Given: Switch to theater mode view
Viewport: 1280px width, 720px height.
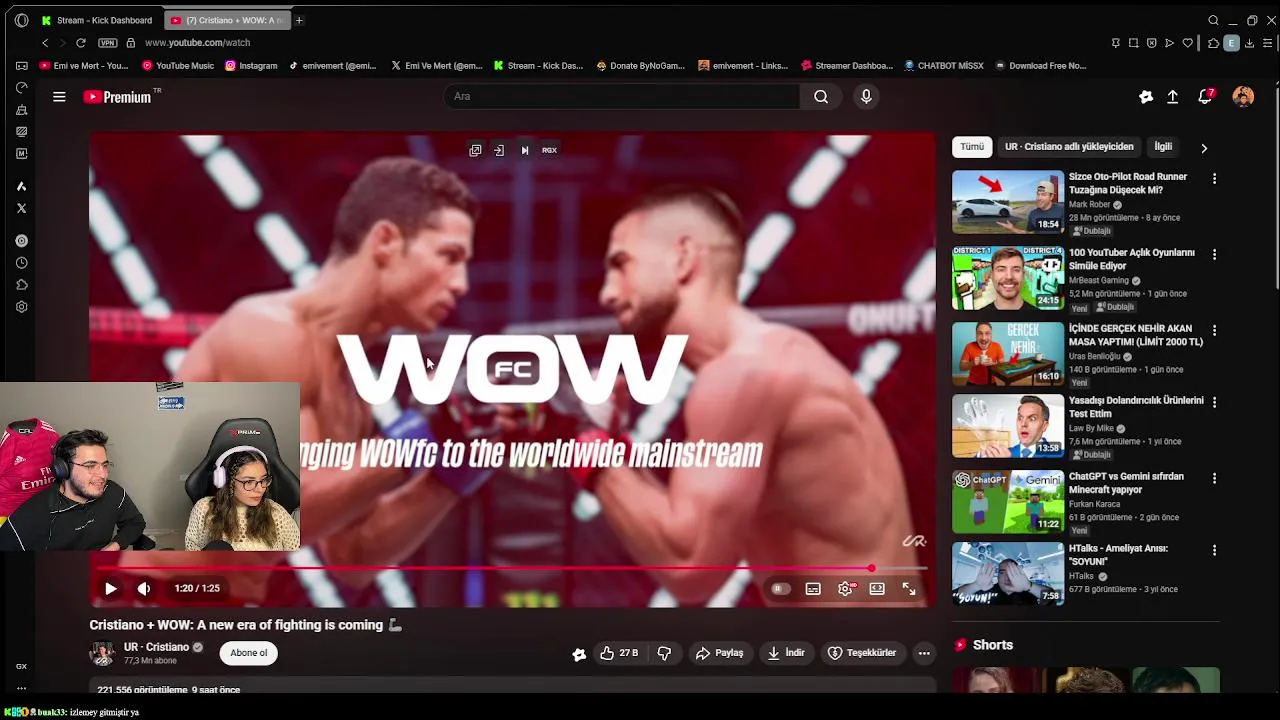Looking at the screenshot, I should coord(877,589).
